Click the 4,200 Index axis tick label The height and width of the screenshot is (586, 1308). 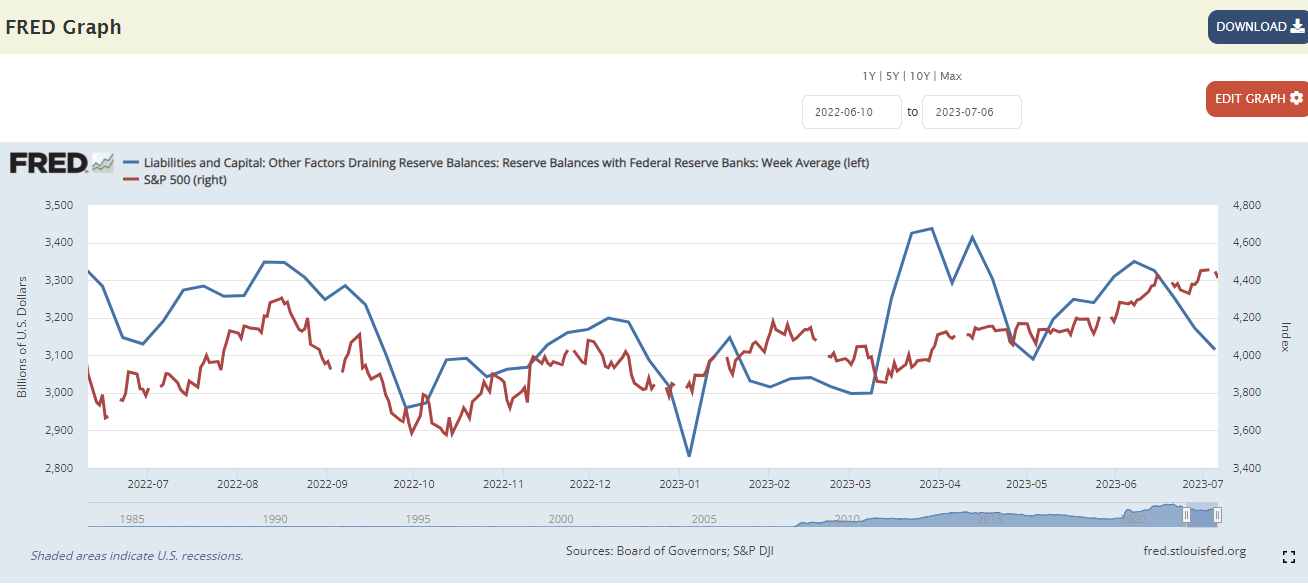(1246, 318)
